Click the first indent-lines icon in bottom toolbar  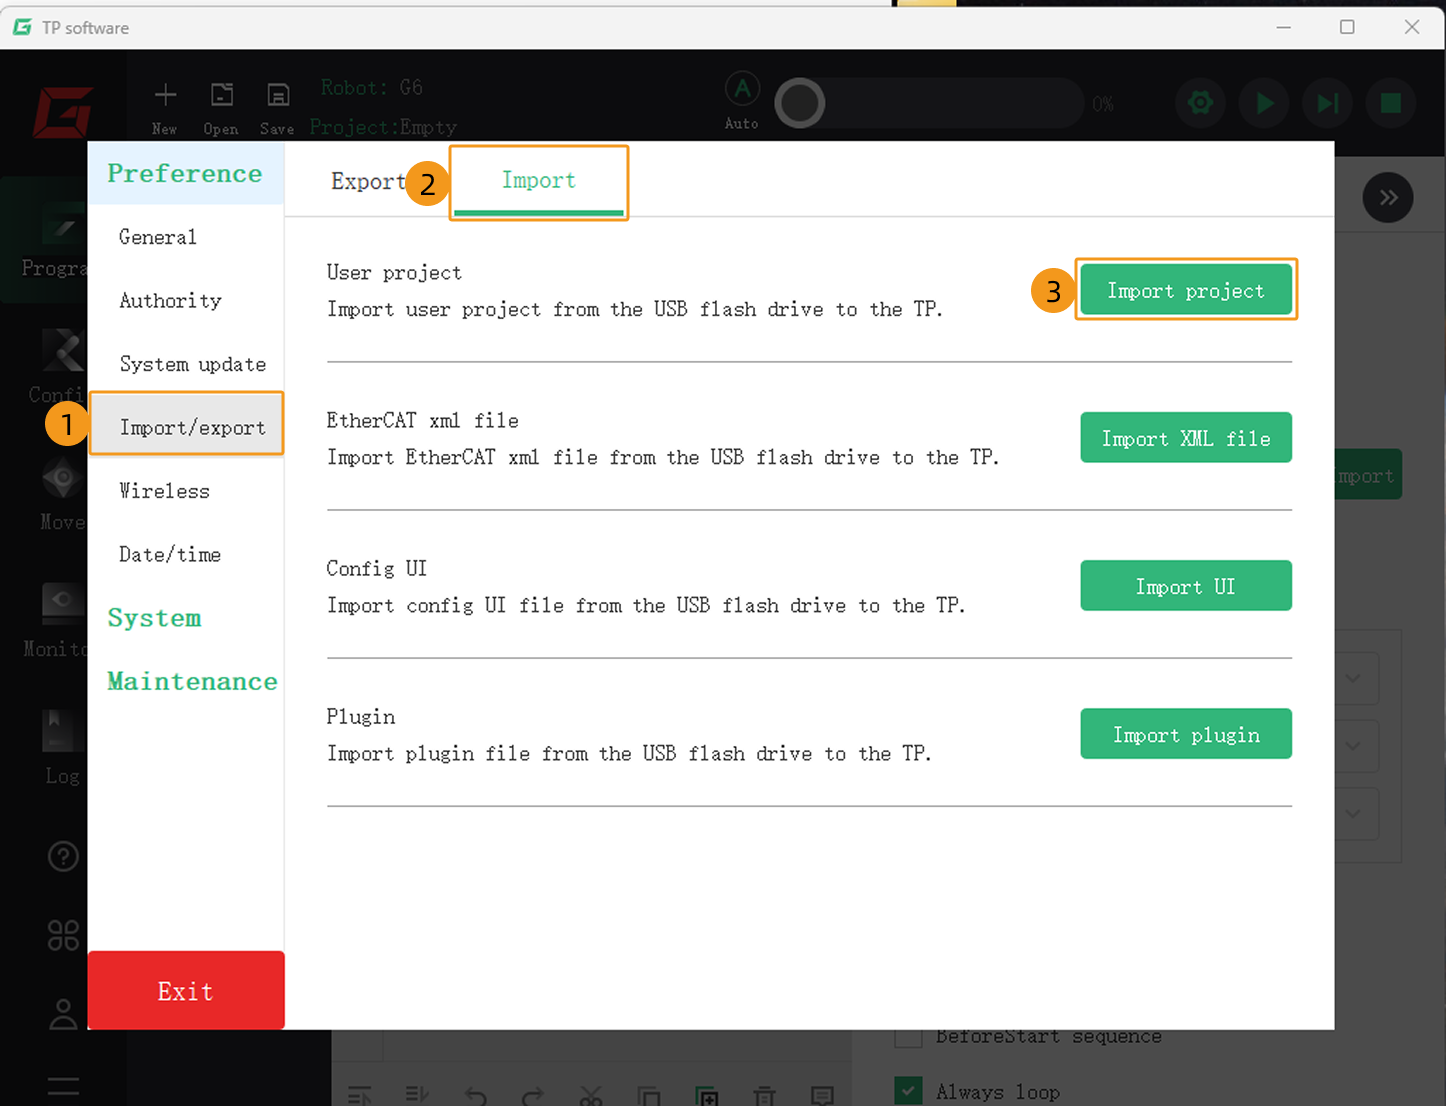click(359, 1096)
